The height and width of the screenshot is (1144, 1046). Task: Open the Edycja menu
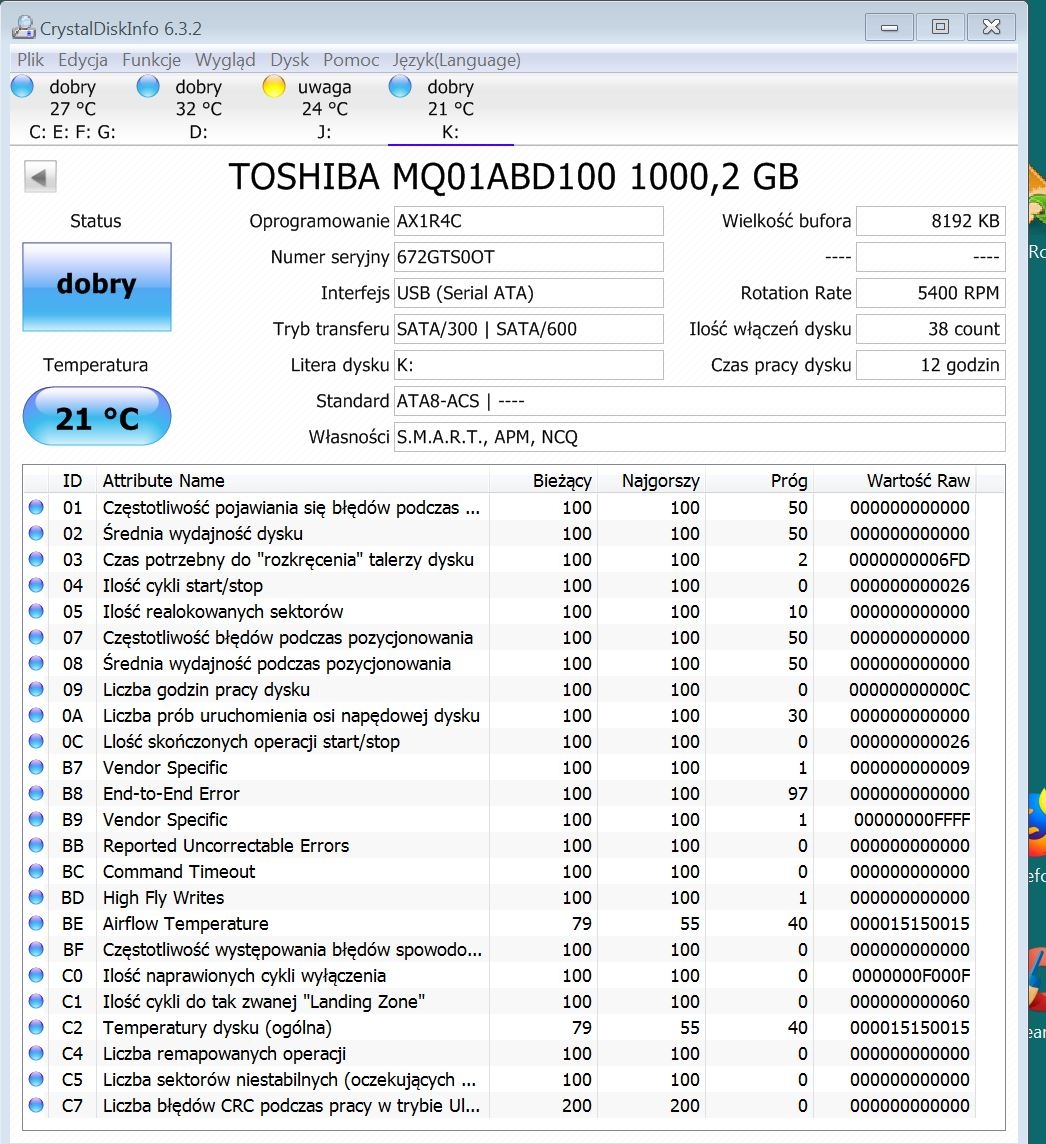click(x=83, y=60)
